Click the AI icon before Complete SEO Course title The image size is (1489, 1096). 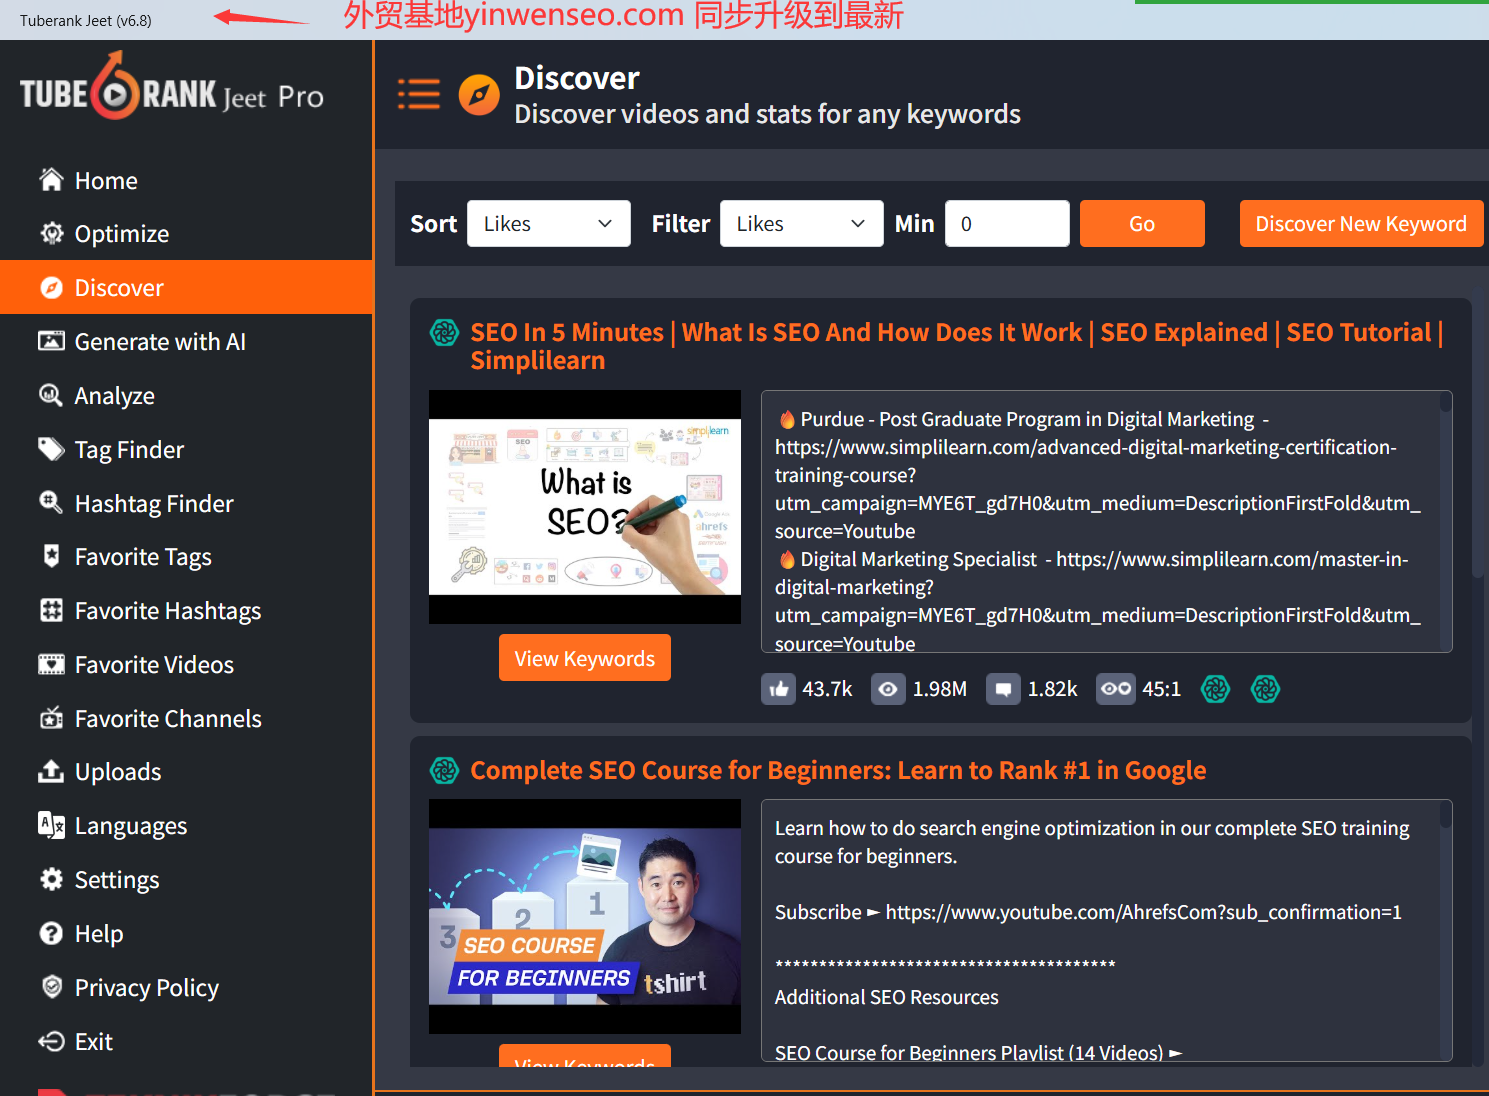pyautogui.click(x=444, y=771)
